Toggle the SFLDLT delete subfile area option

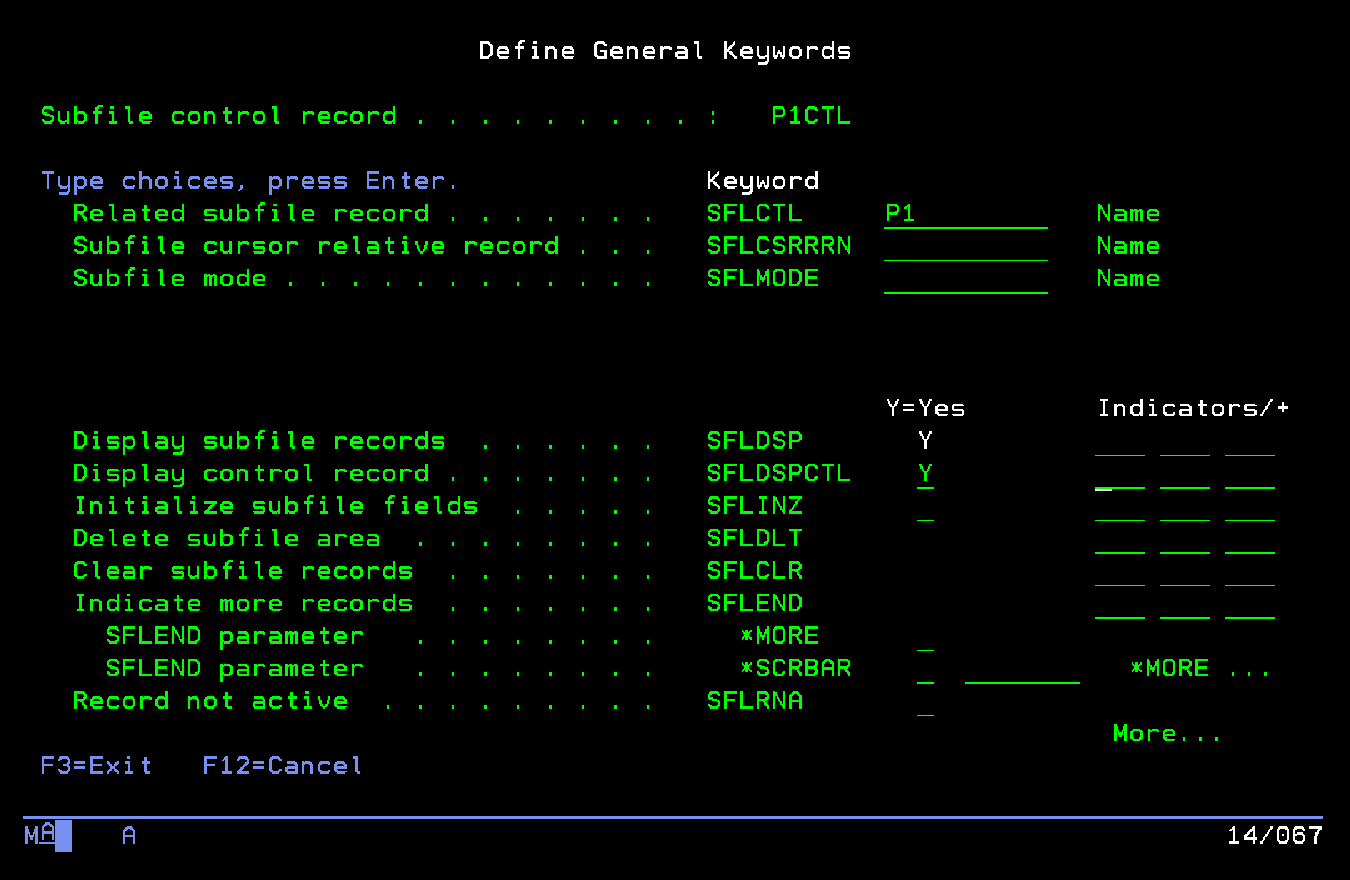coord(925,540)
